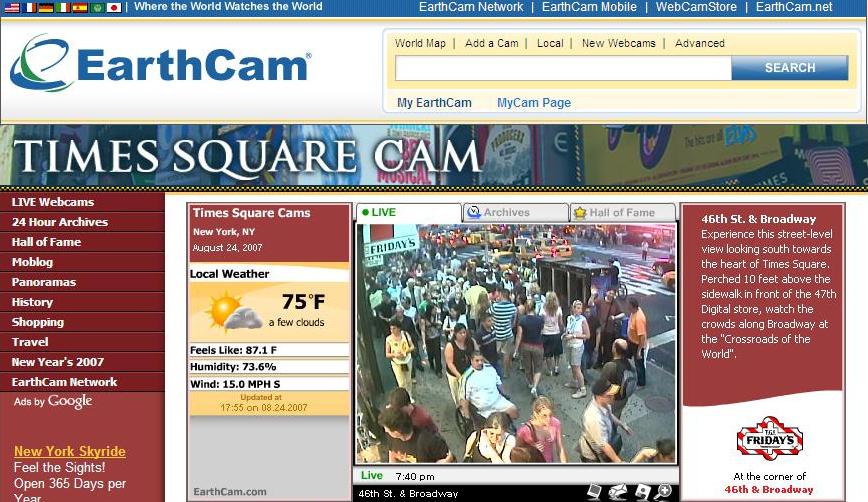Viewport: 868px width, 502px height.
Task: Click the Times Square Cams heading
Action: pos(251,213)
